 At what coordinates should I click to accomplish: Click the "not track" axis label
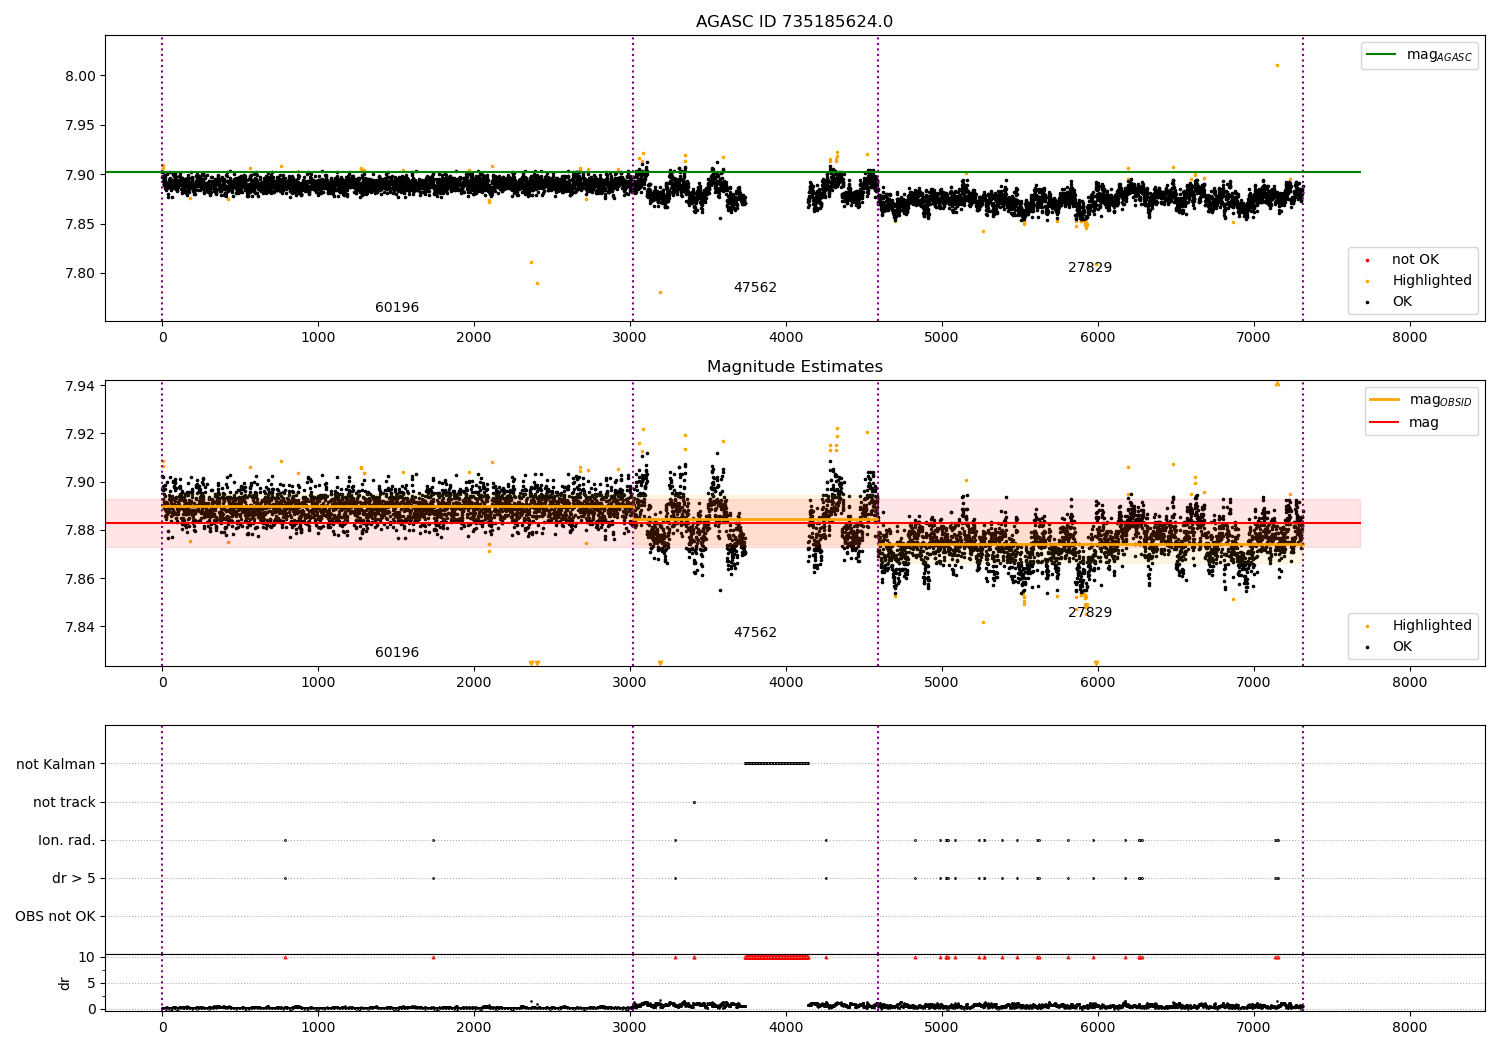point(64,803)
